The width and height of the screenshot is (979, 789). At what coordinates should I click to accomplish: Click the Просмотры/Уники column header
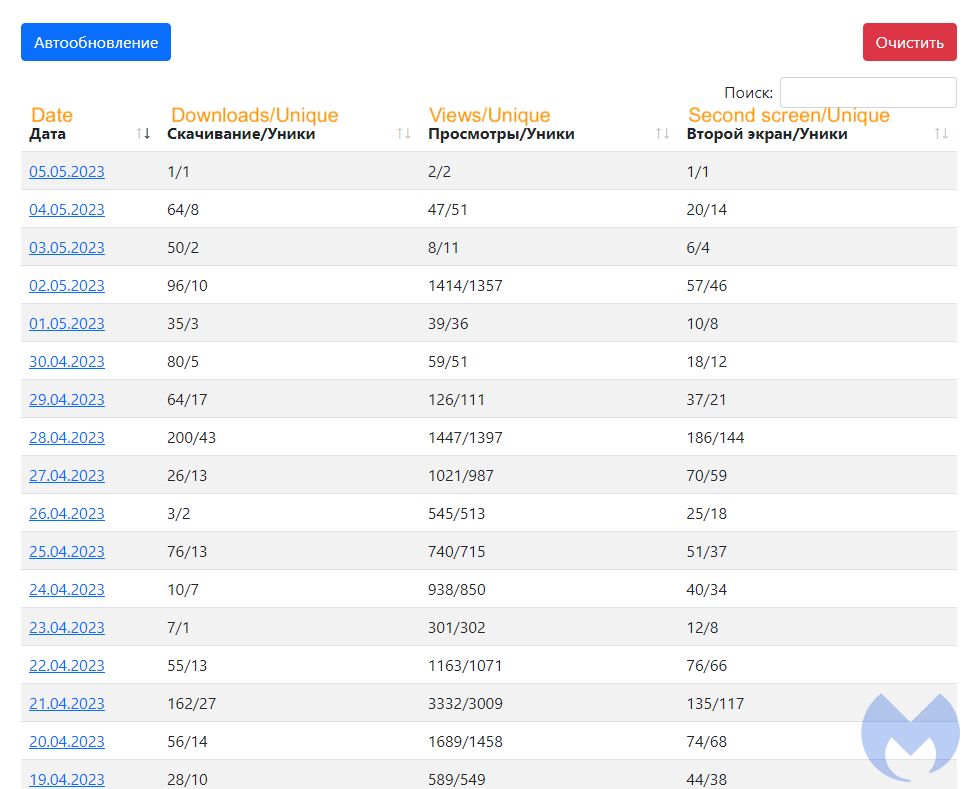coord(501,134)
